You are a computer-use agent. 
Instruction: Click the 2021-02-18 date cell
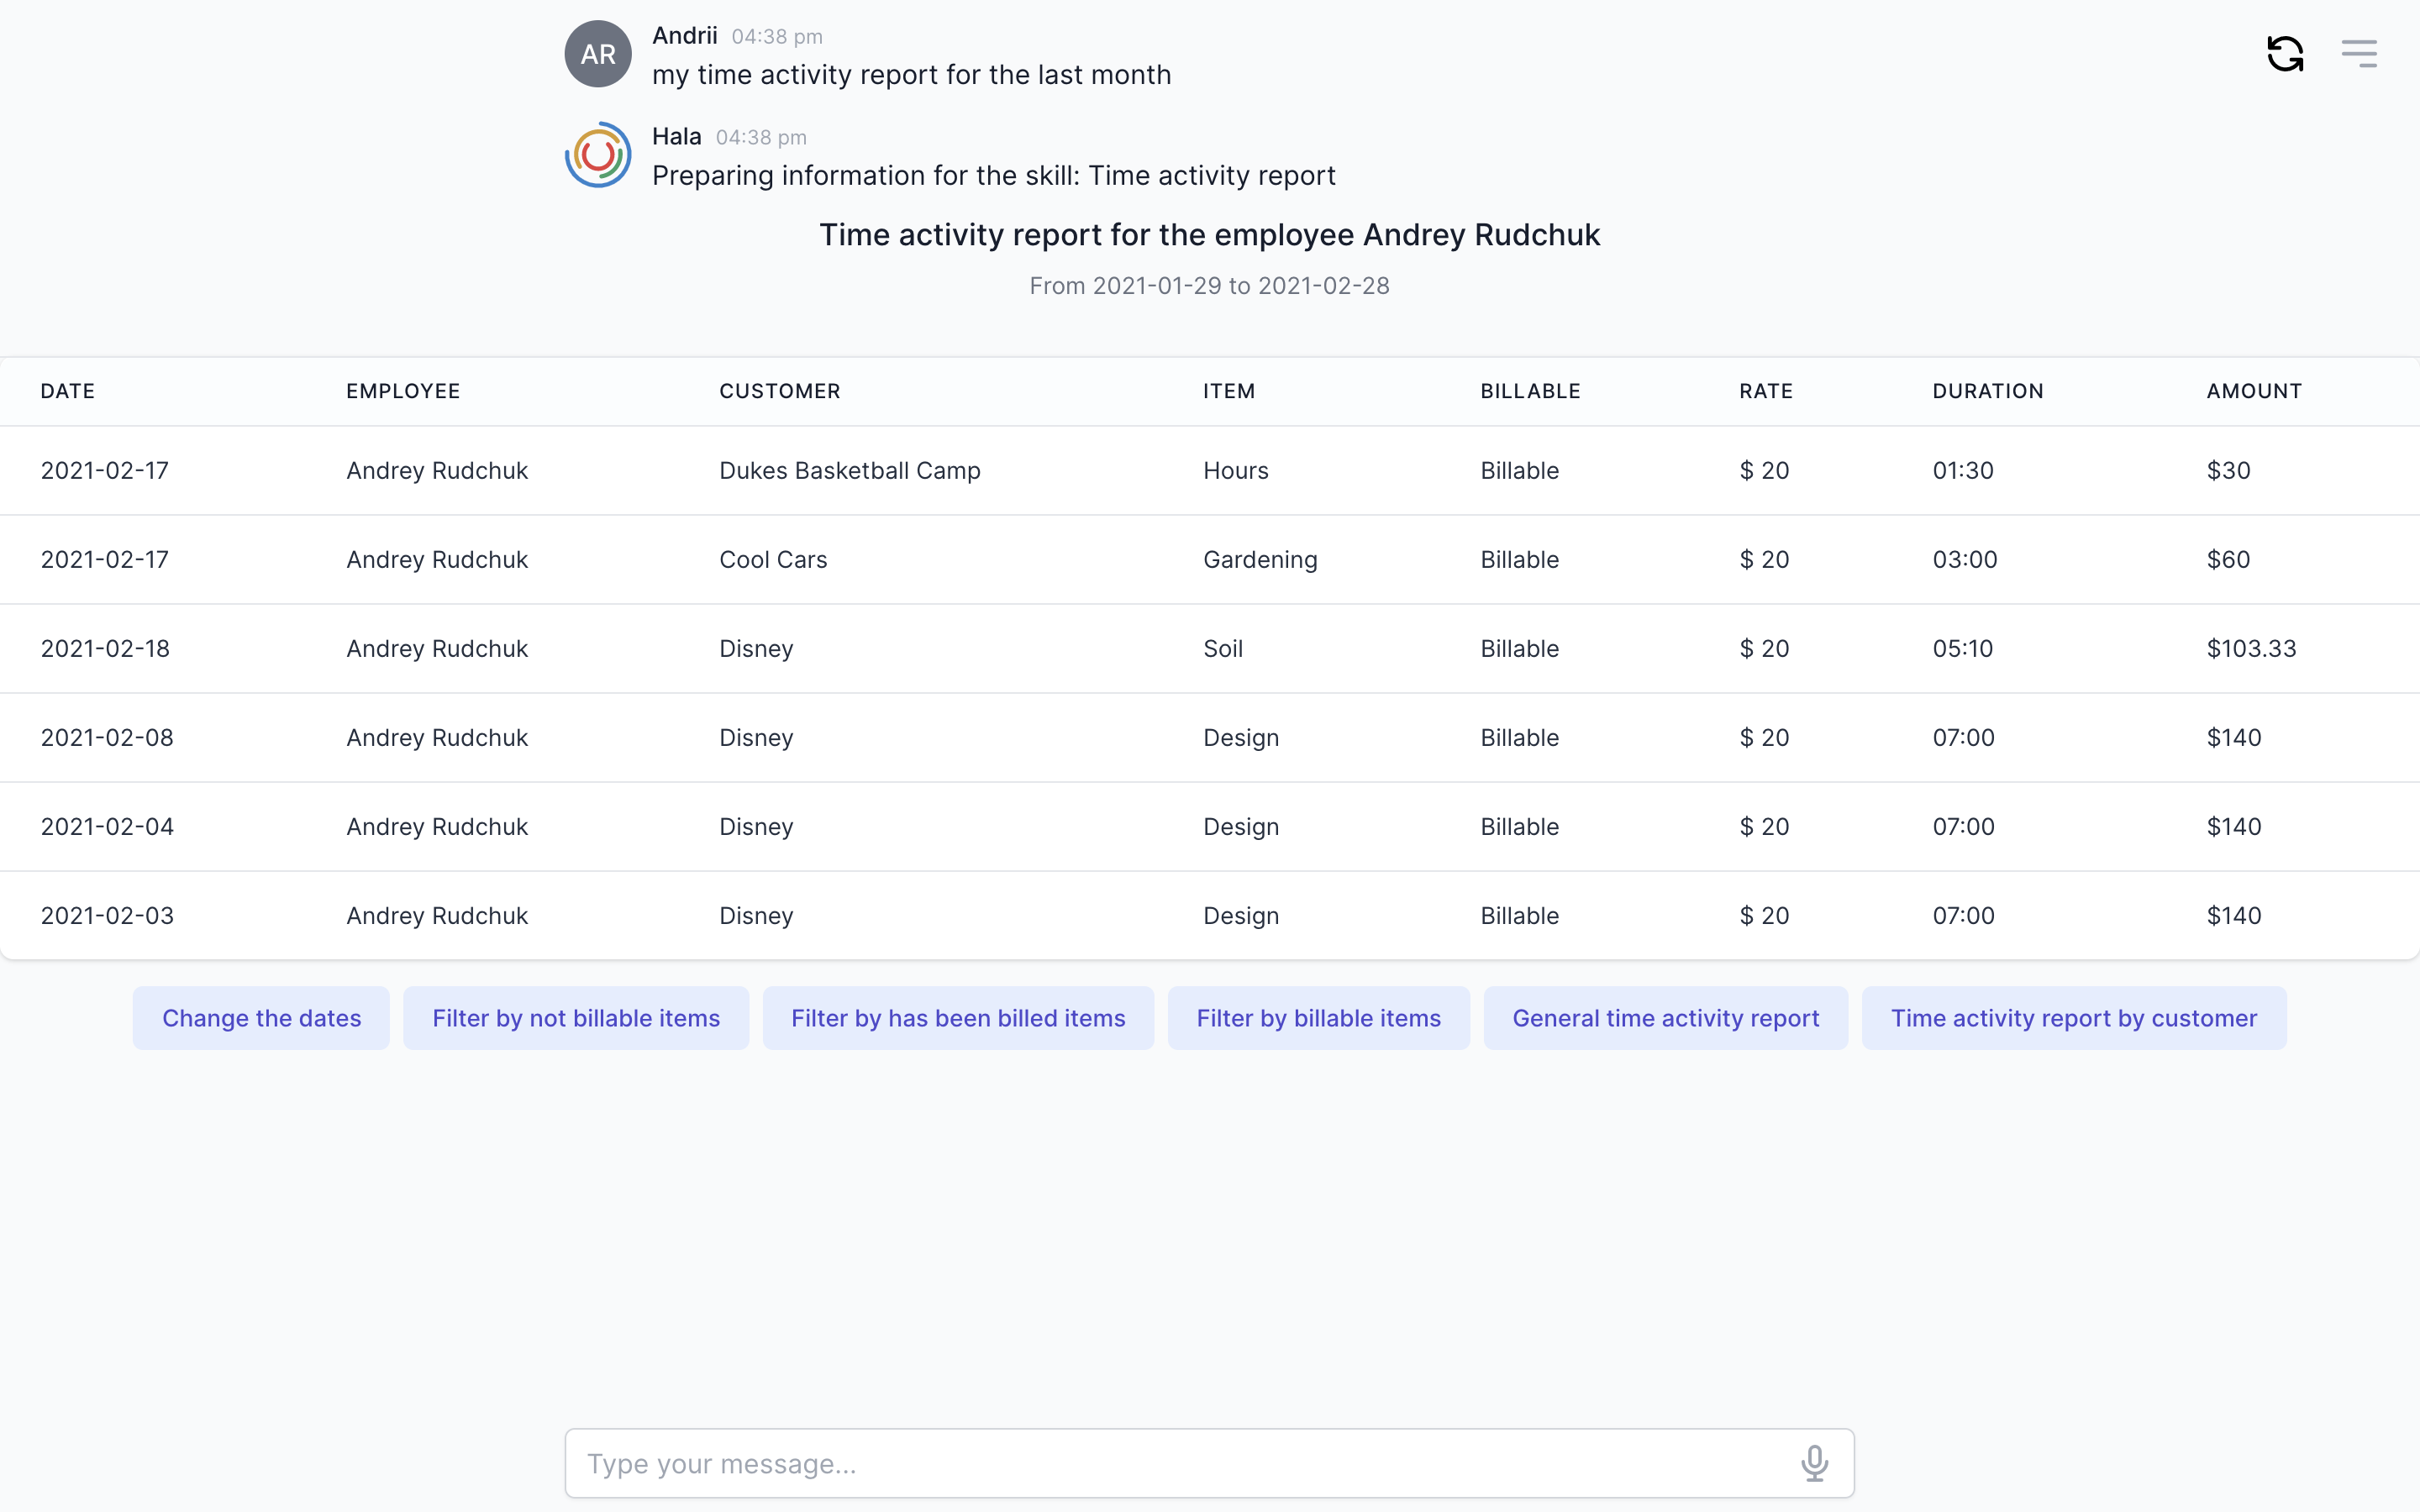pyautogui.click(x=105, y=648)
